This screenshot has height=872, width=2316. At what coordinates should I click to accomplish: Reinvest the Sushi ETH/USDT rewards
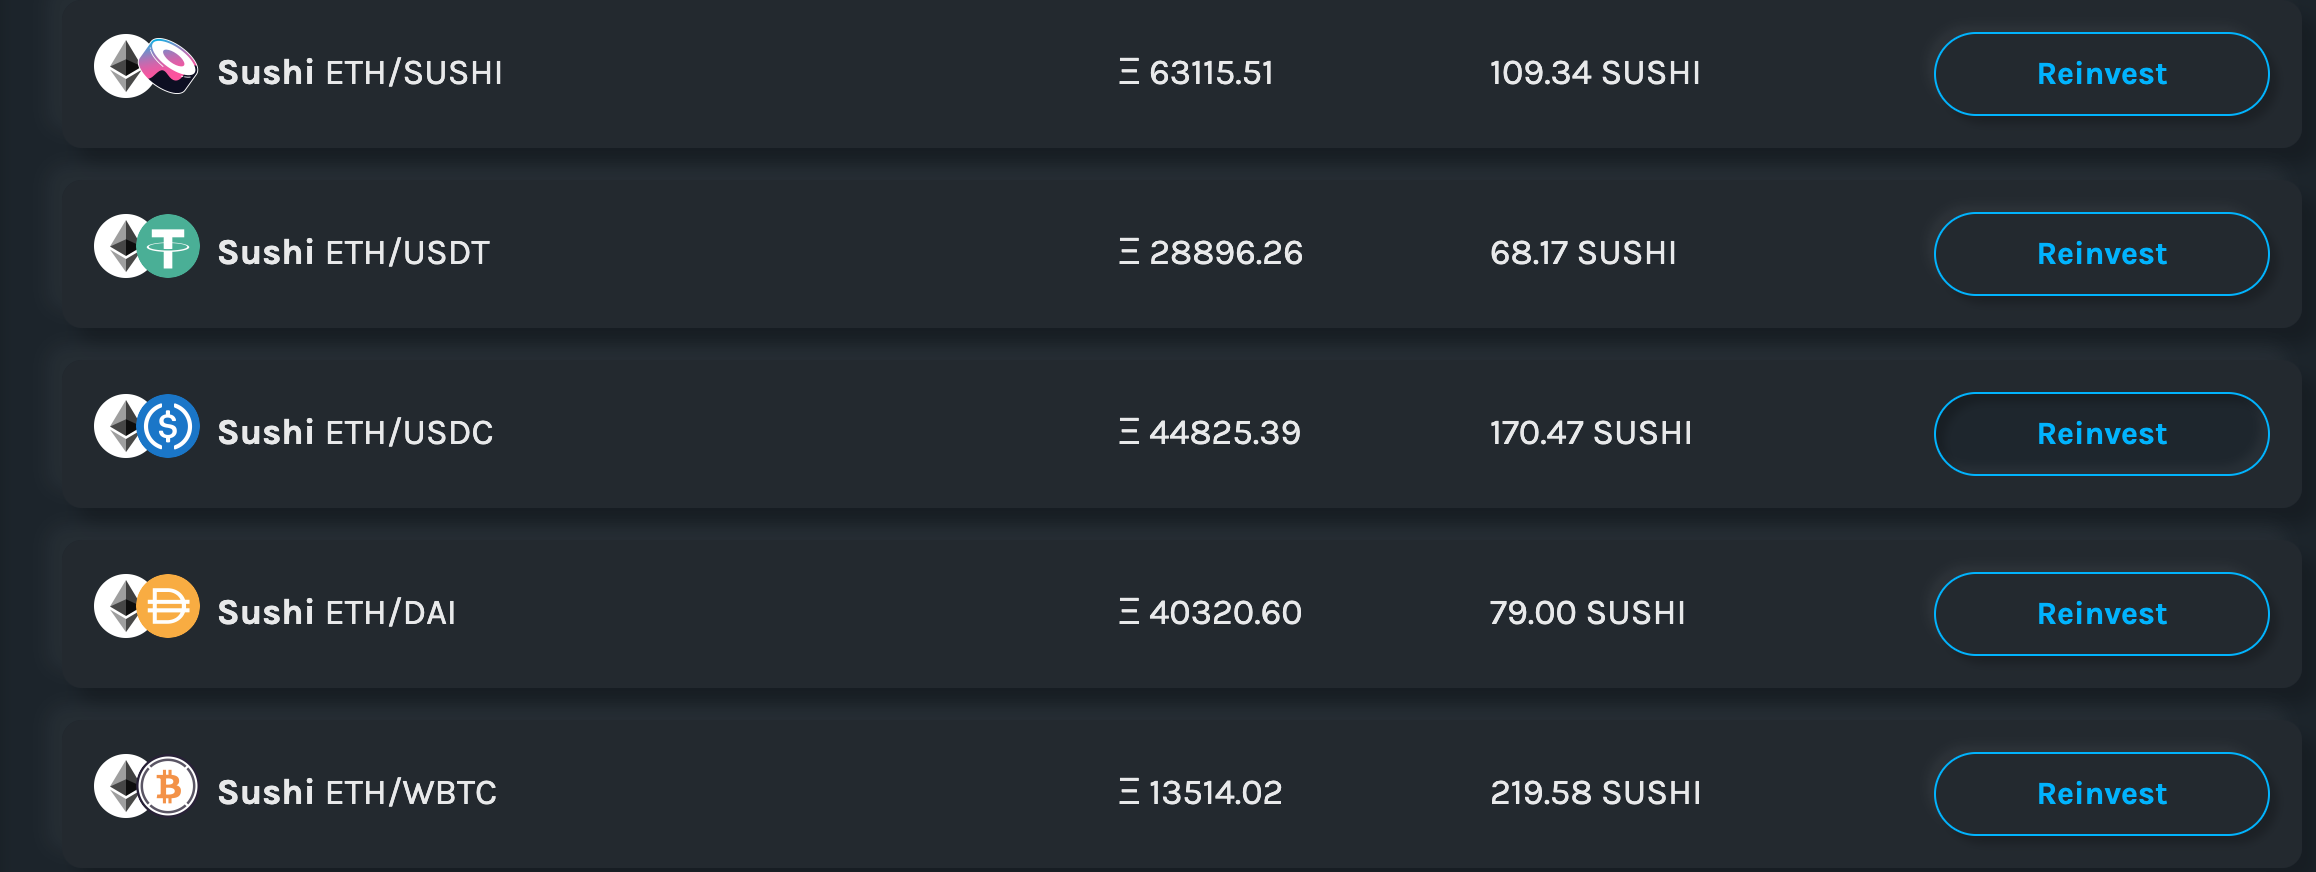coord(2101,254)
